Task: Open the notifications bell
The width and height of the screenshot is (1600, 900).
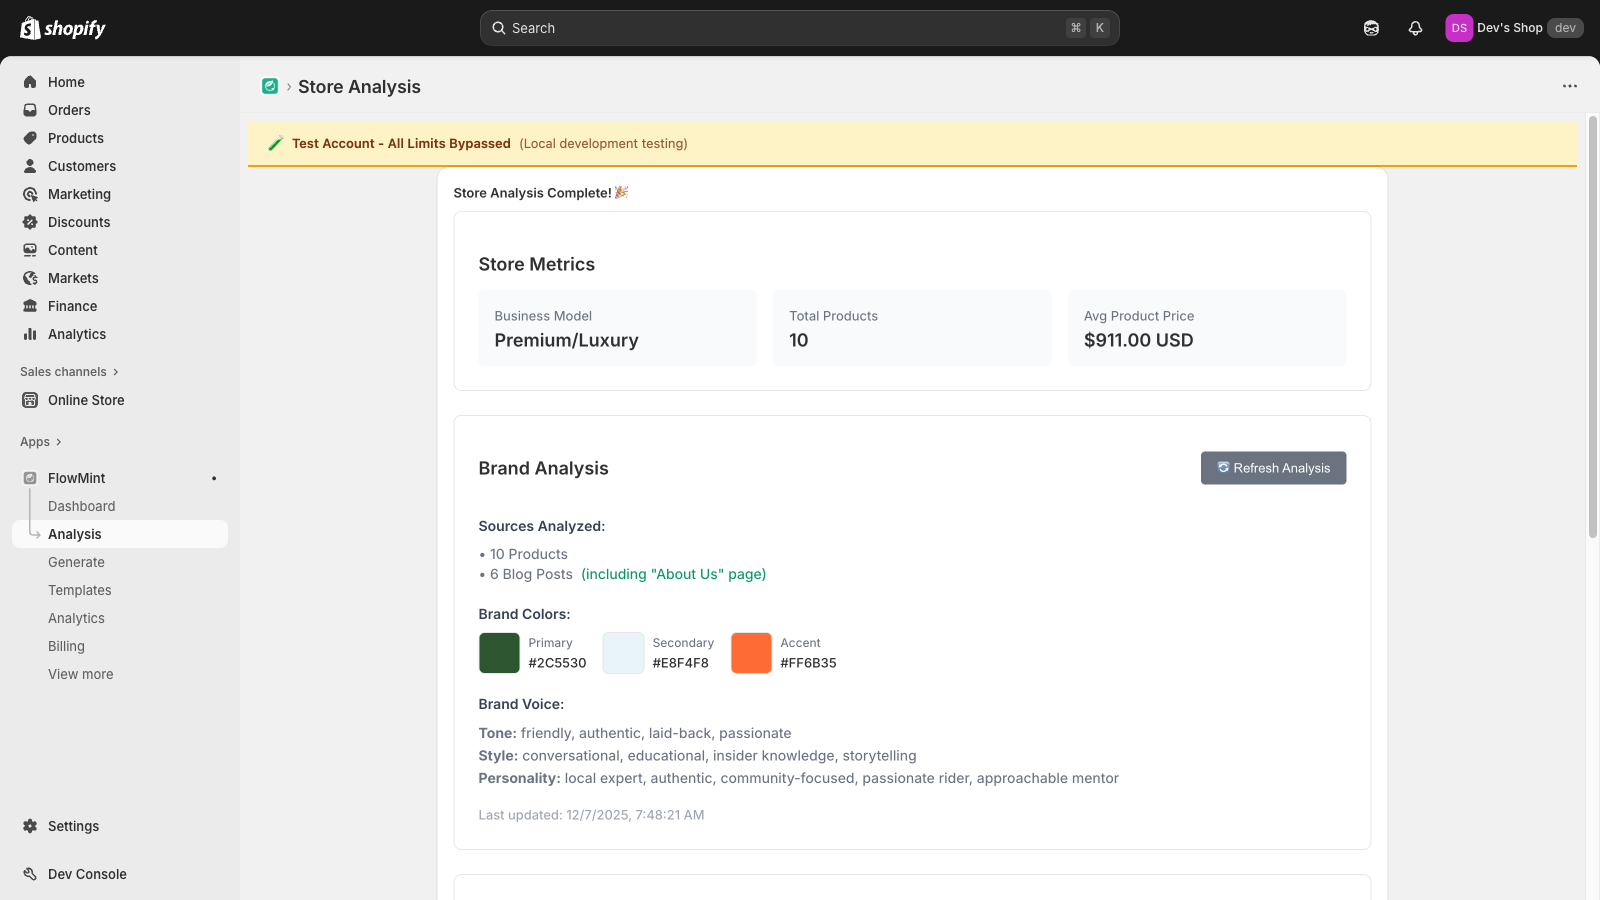Action: pyautogui.click(x=1415, y=28)
